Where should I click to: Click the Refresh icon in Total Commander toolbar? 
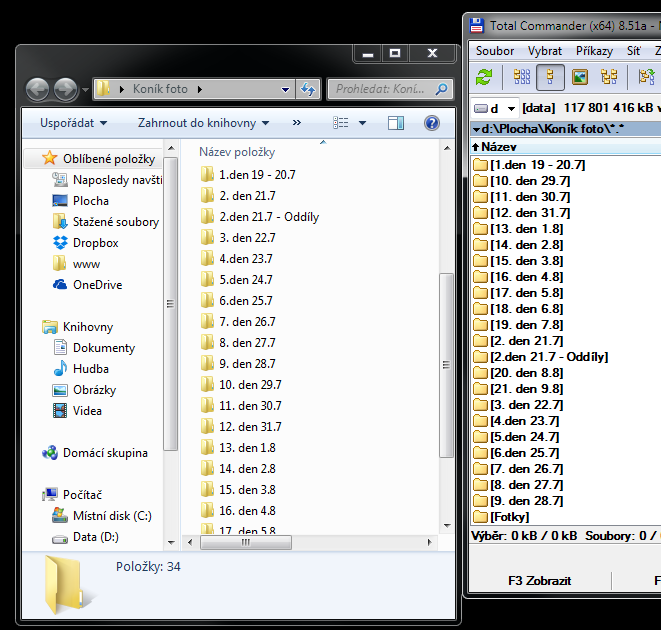tap(484, 77)
